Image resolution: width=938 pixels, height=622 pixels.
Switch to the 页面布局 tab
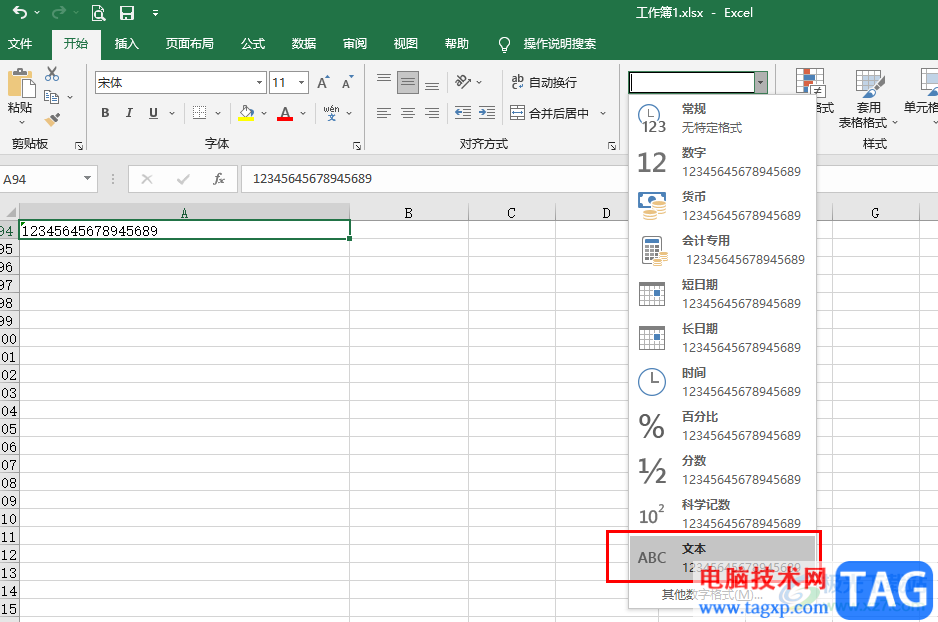[189, 44]
